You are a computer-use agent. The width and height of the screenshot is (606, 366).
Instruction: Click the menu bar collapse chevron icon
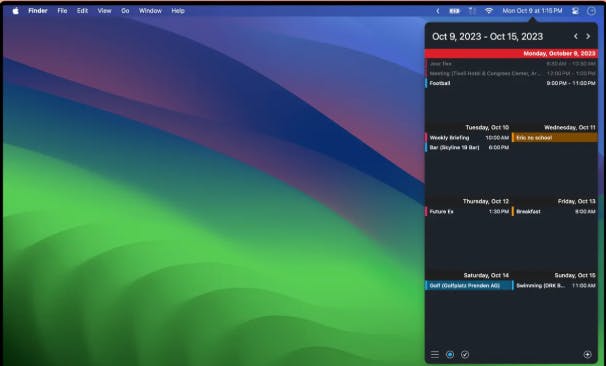pos(438,11)
